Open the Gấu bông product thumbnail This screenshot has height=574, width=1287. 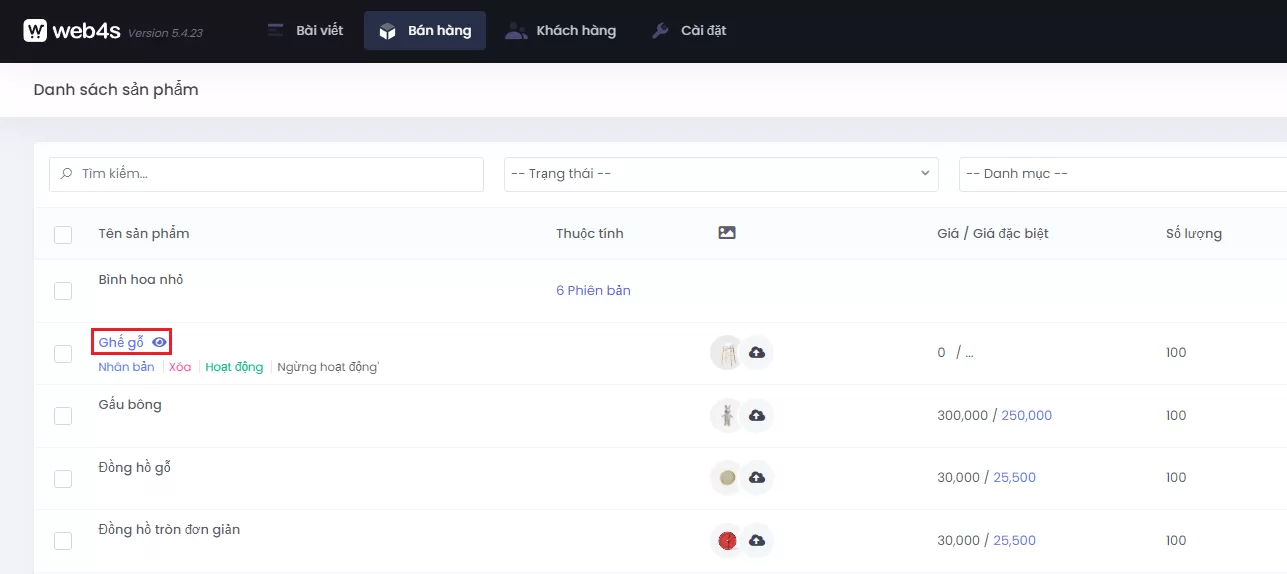click(x=727, y=416)
